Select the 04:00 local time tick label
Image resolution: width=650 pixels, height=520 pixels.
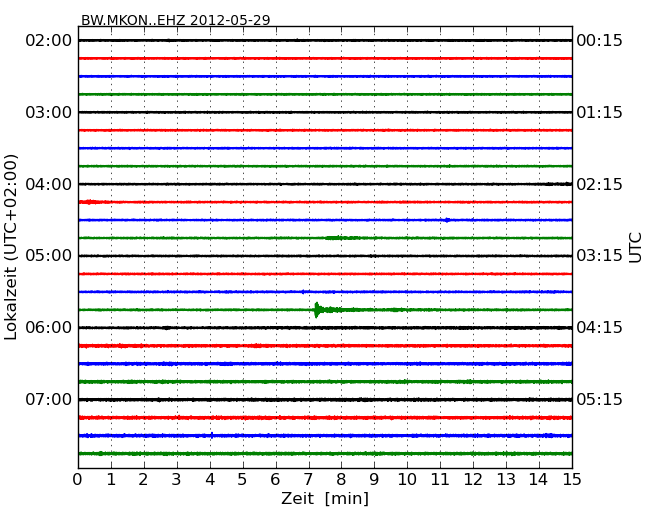click(x=49, y=184)
